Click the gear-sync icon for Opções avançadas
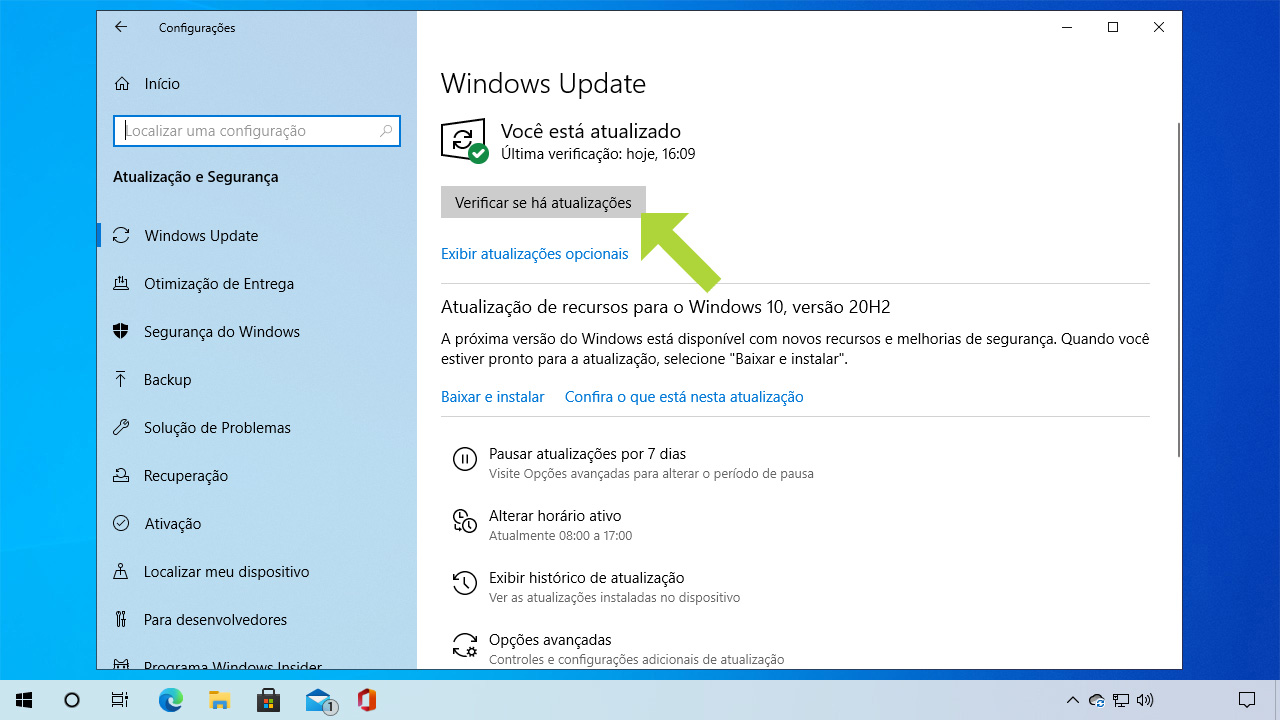Image resolution: width=1280 pixels, height=720 pixels. point(465,645)
